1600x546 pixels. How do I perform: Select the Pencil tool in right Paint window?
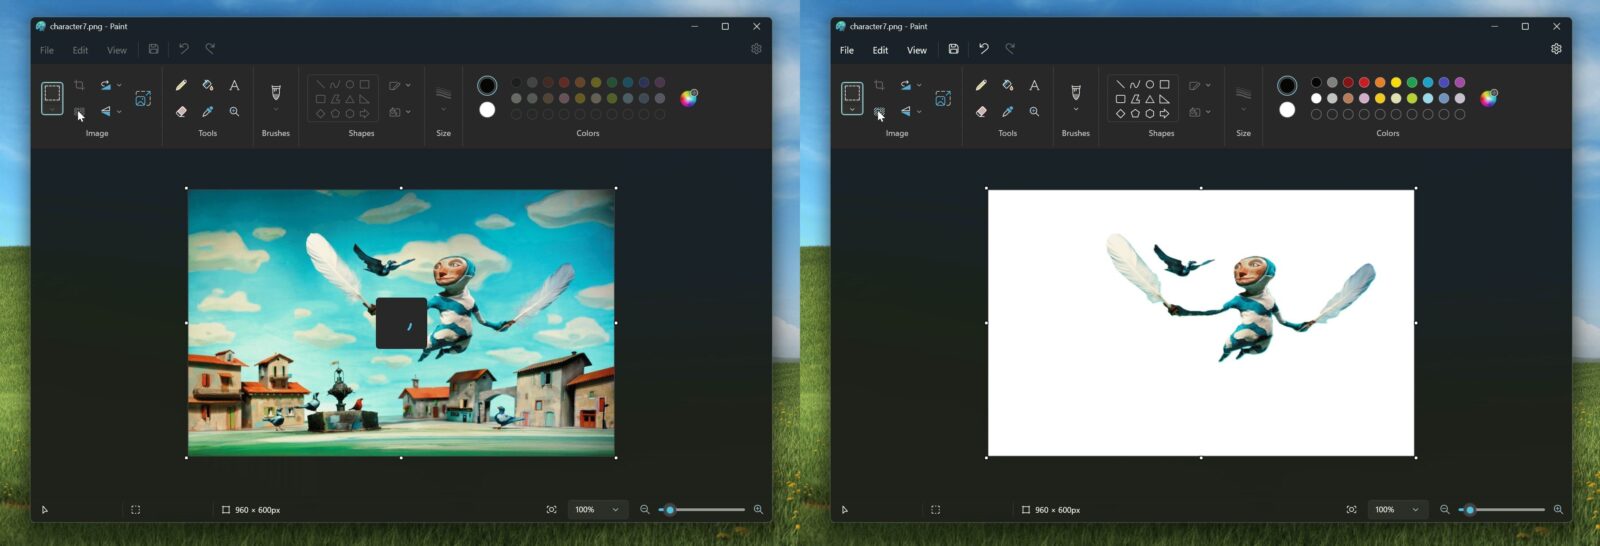[981, 86]
